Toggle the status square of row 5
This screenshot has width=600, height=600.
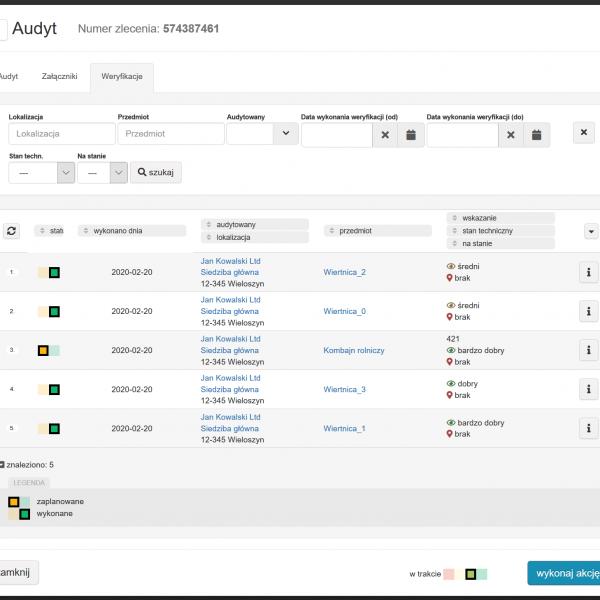tap(54, 429)
